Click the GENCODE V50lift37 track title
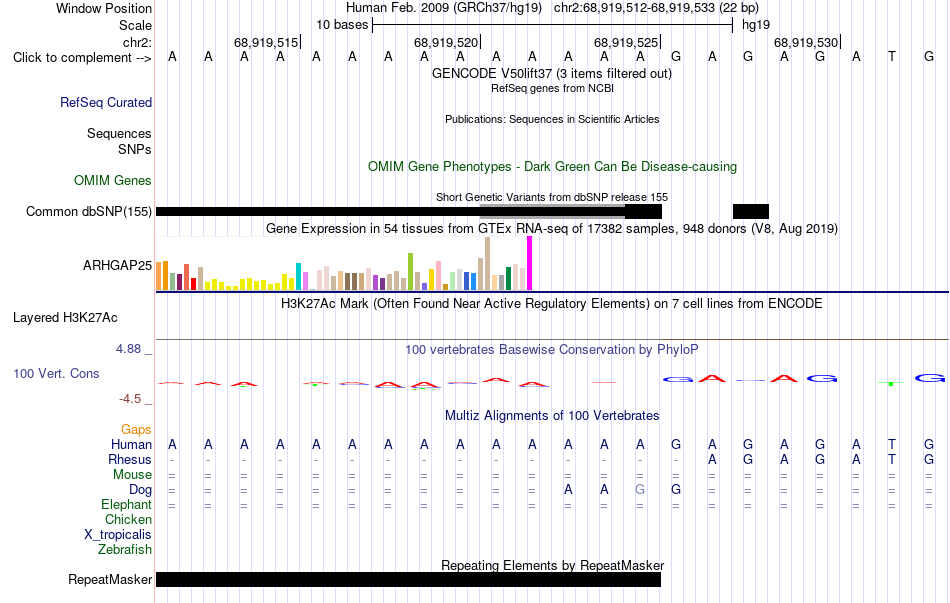The width and height of the screenshot is (950, 603). 552,74
